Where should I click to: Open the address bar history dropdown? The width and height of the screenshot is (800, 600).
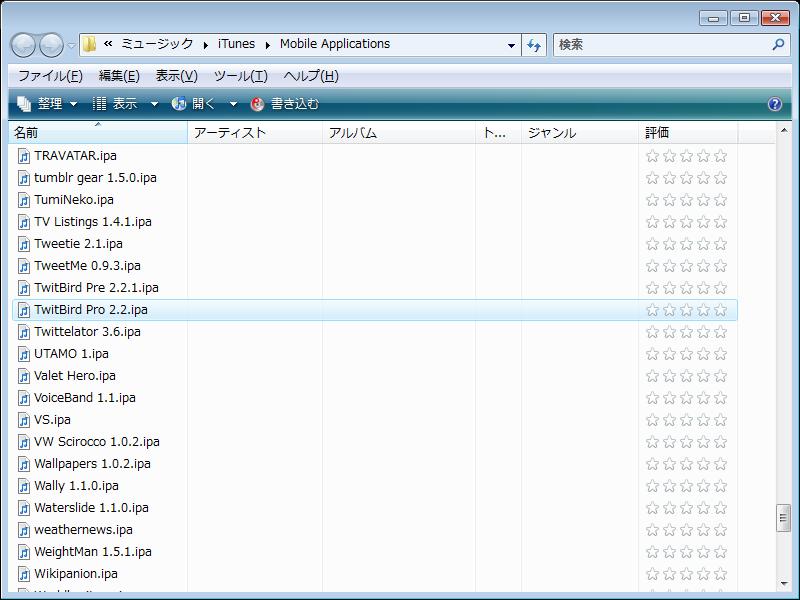tap(511, 45)
